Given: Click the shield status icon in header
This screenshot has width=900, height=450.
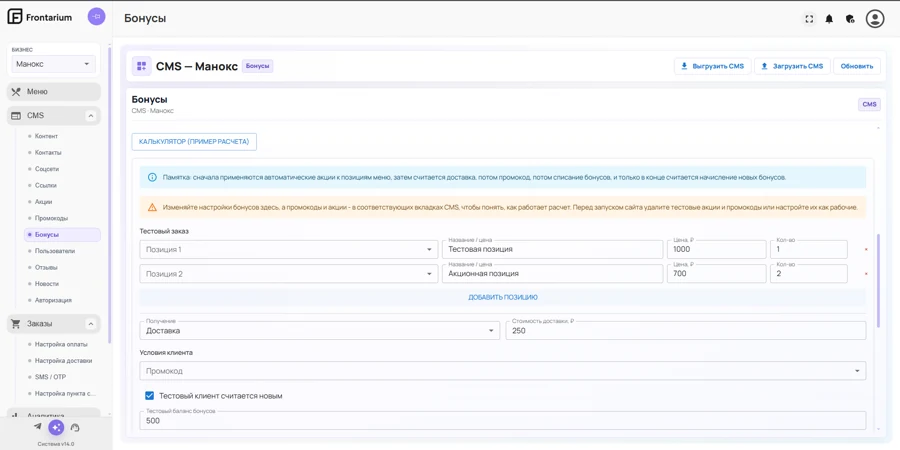Looking at the screenshot, I should pos(851,19).
